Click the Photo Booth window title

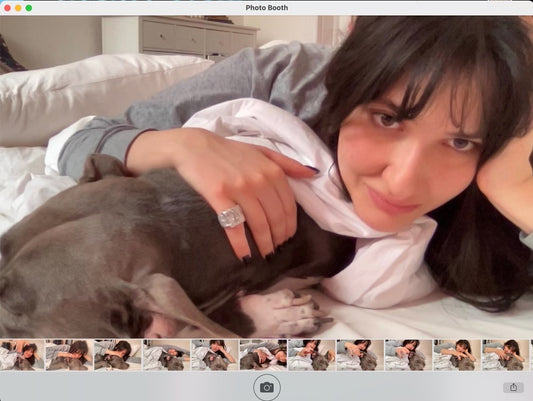(266, 7)
